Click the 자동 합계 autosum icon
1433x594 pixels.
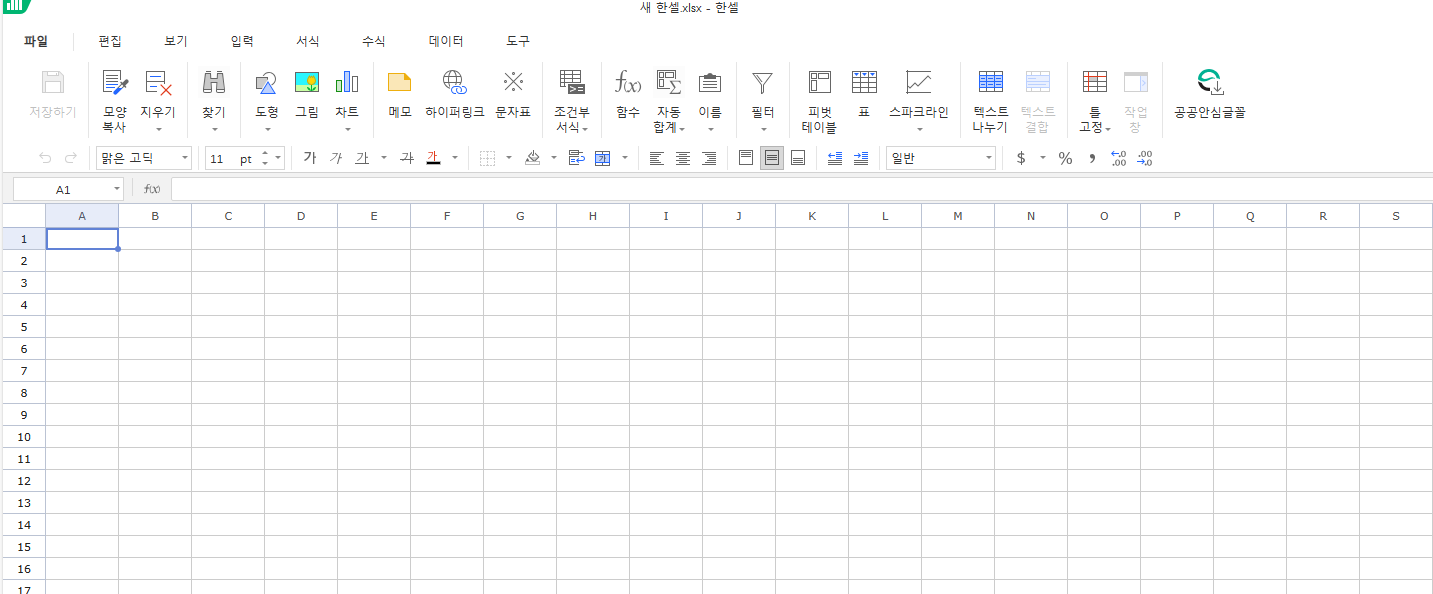(x=668, y=82)
